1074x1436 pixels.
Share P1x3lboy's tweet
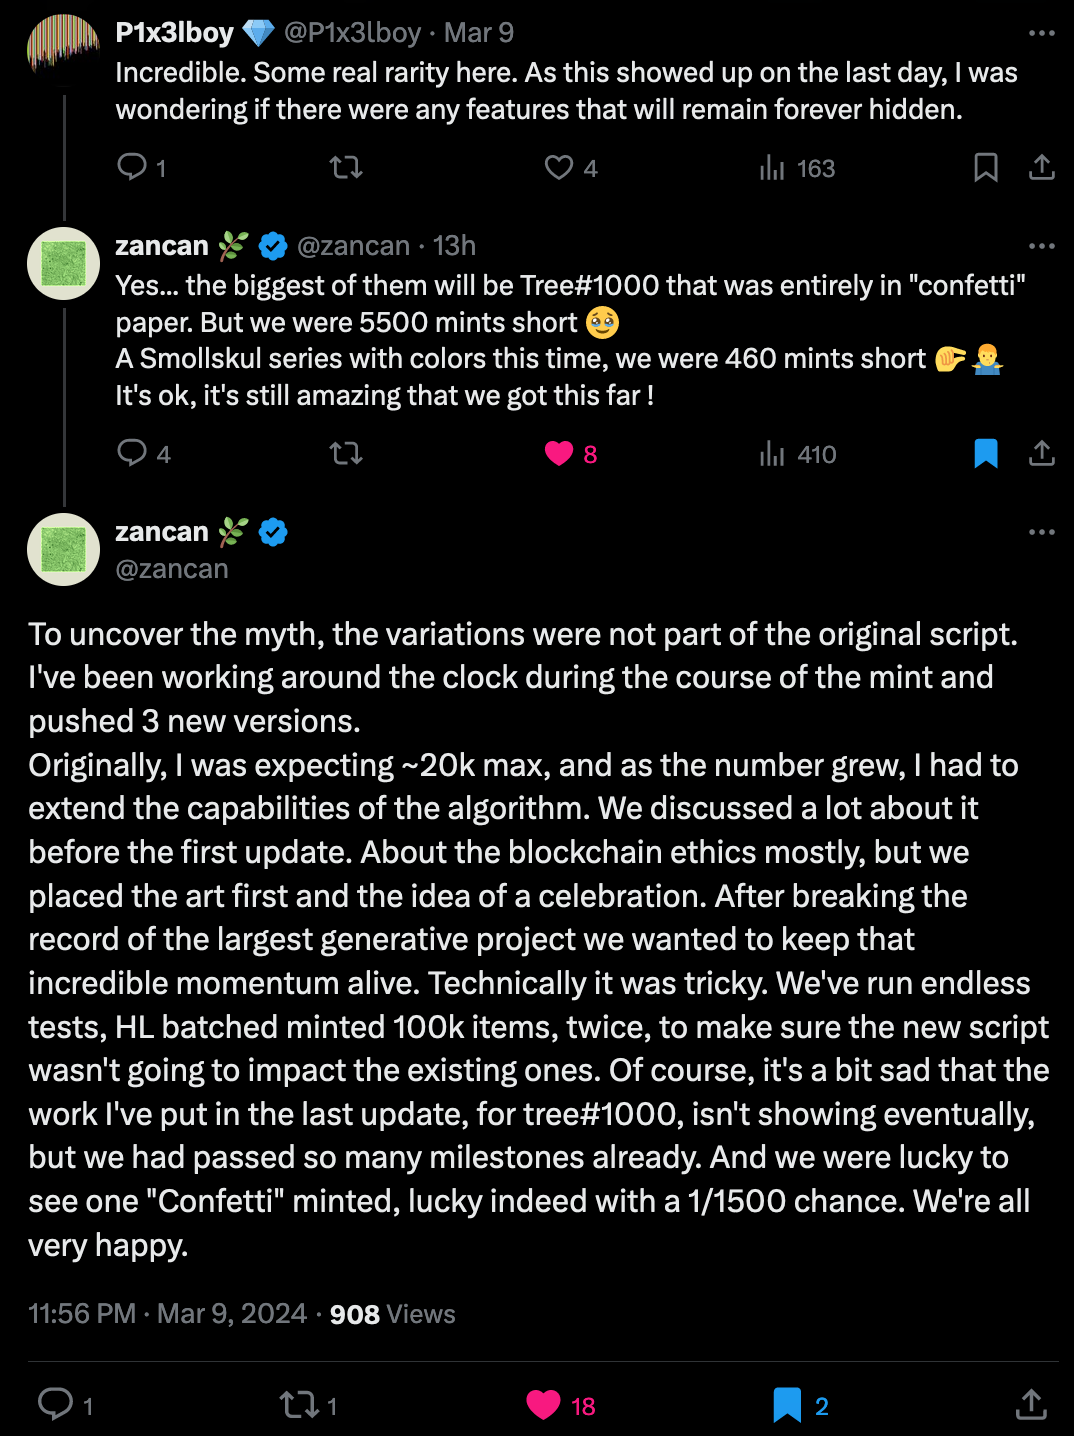[x=1042, y=167]
